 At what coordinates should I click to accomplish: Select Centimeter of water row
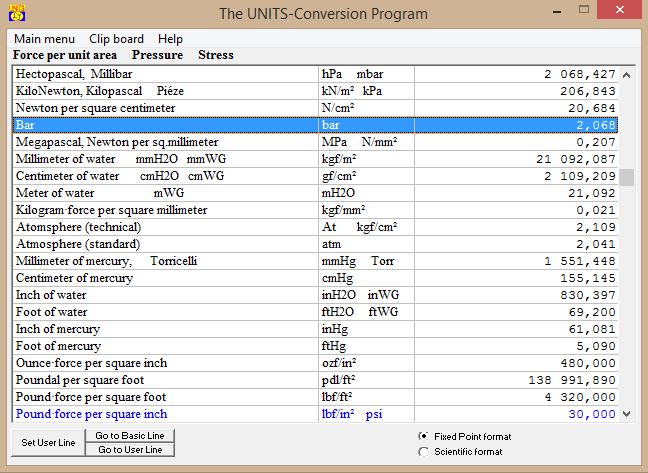point(315,176)
